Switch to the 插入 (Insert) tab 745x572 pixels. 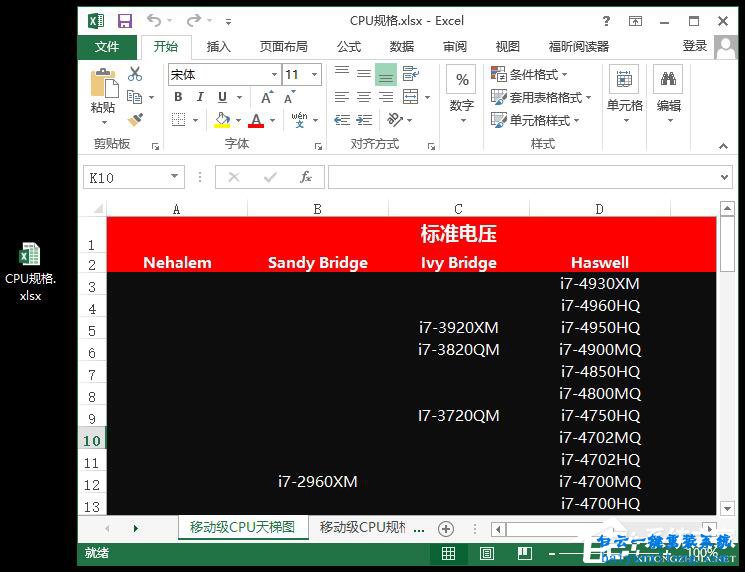219,47
